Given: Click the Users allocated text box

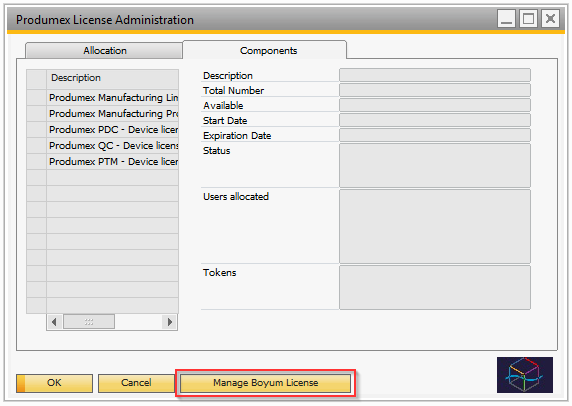Looking at the screenshot, I should (435, 226).
